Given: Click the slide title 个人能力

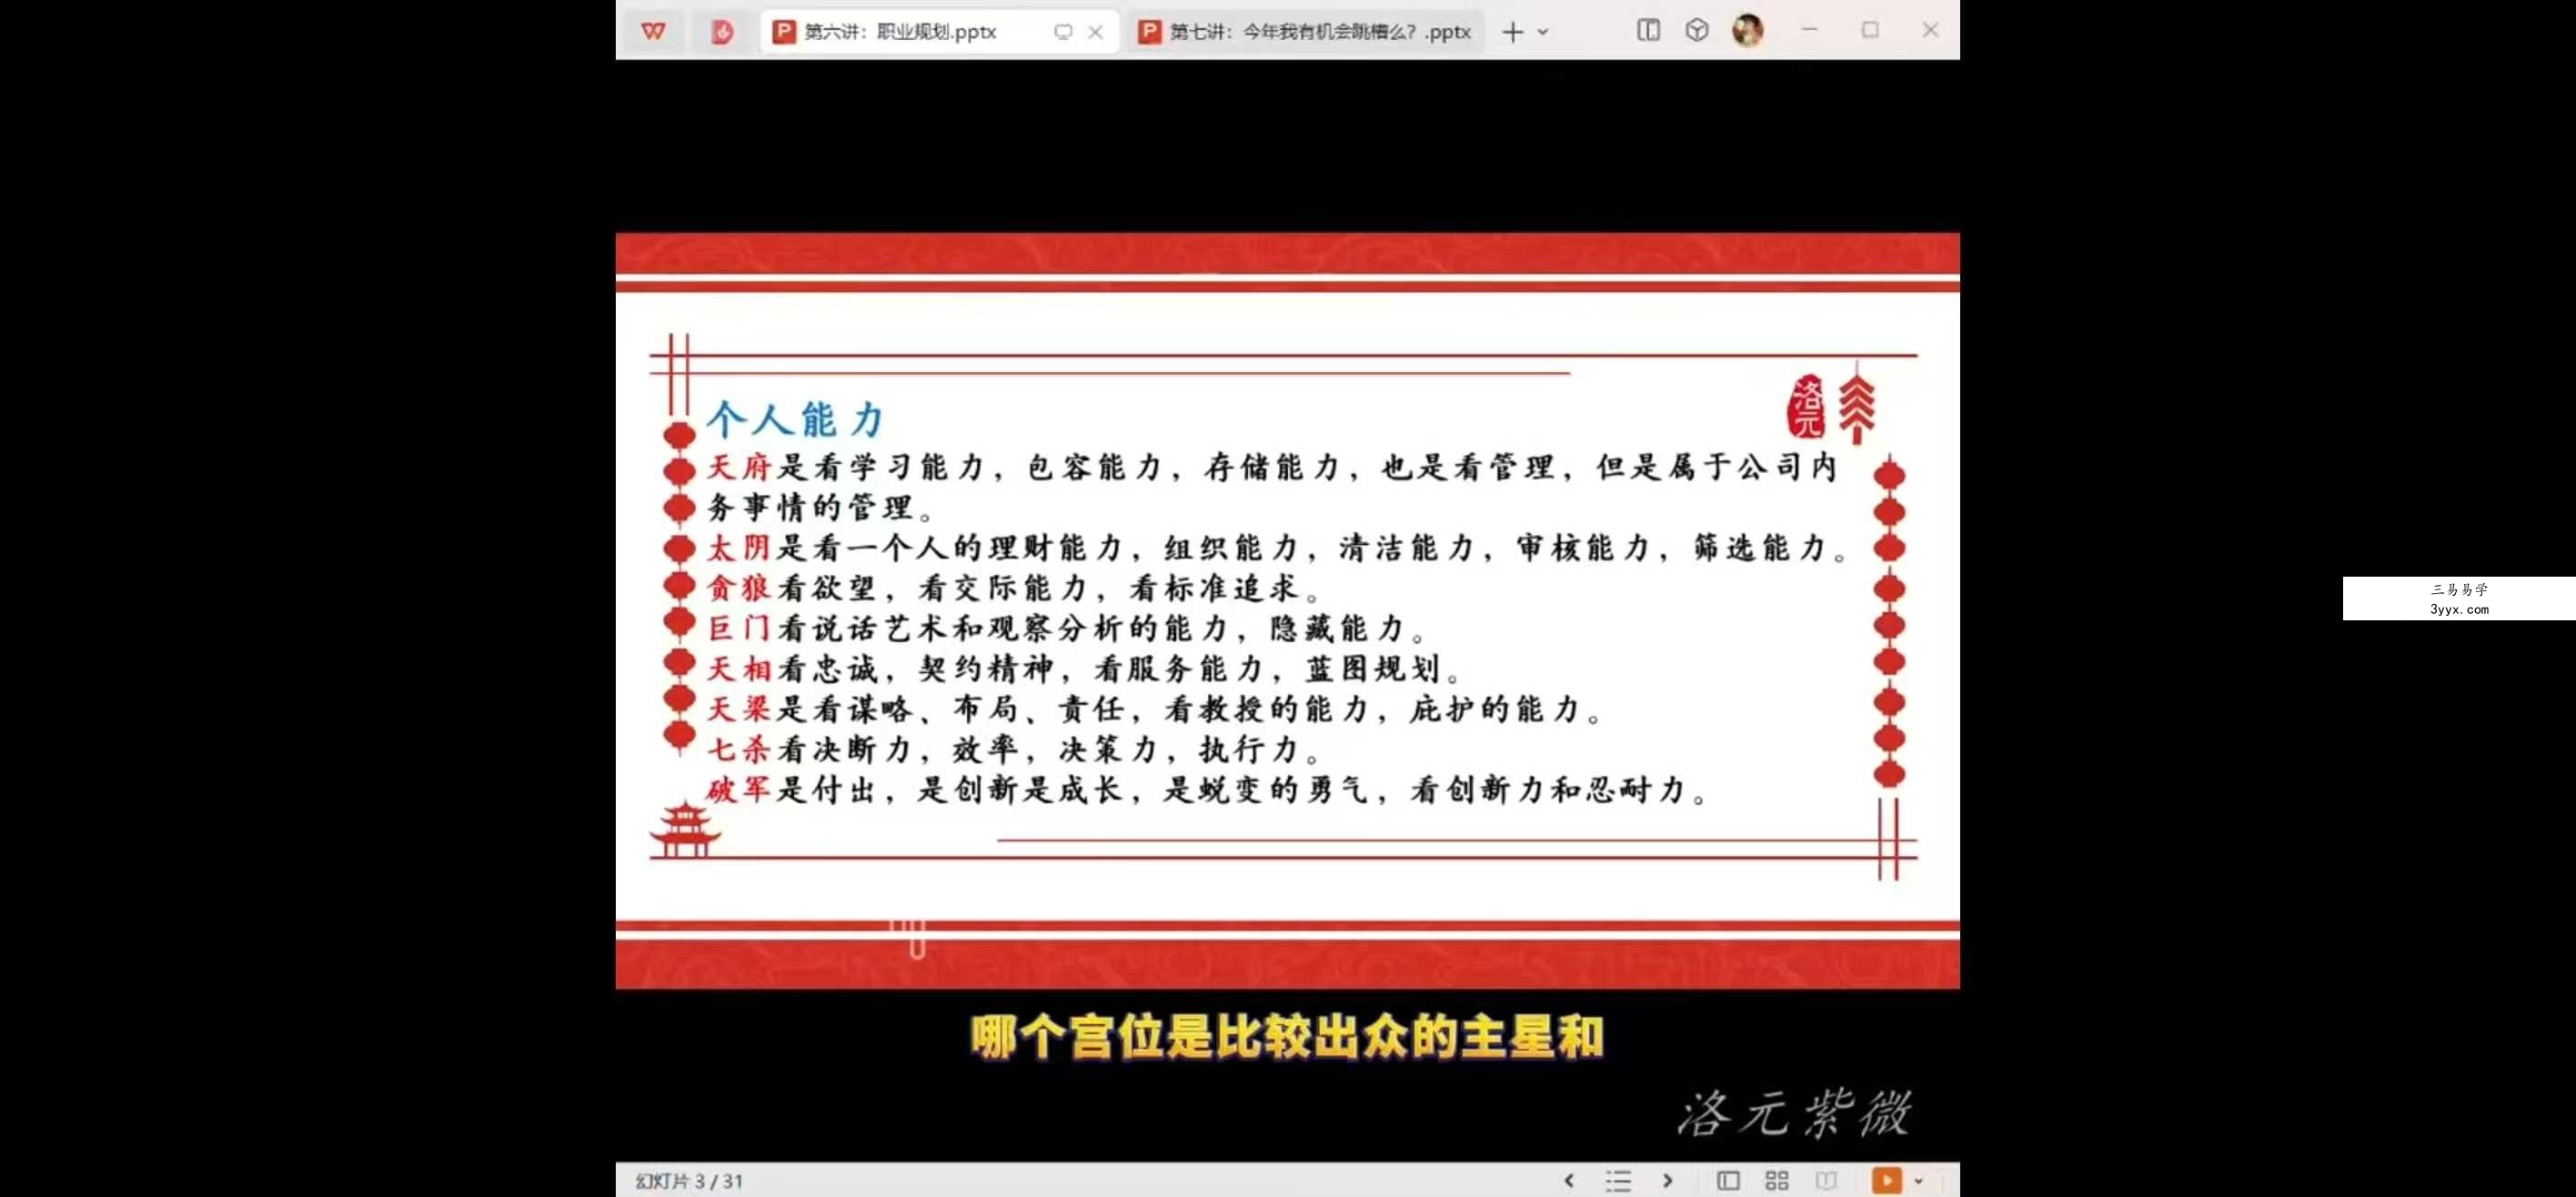Looking at the screenshot, I should 795,419.
